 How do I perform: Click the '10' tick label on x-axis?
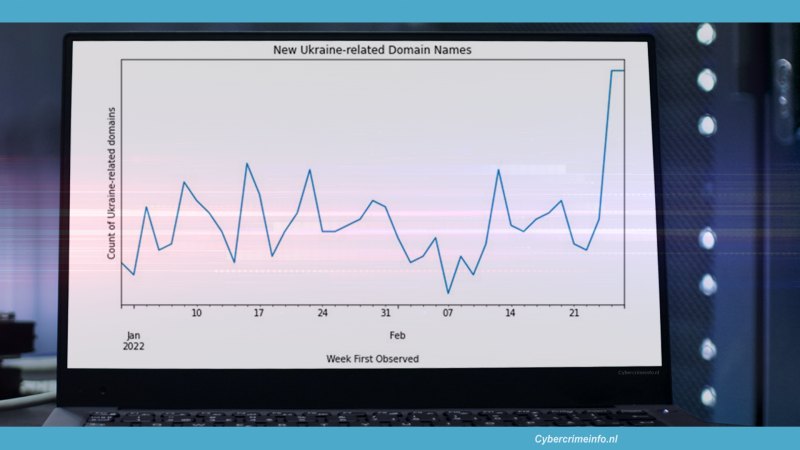[196, 313]
